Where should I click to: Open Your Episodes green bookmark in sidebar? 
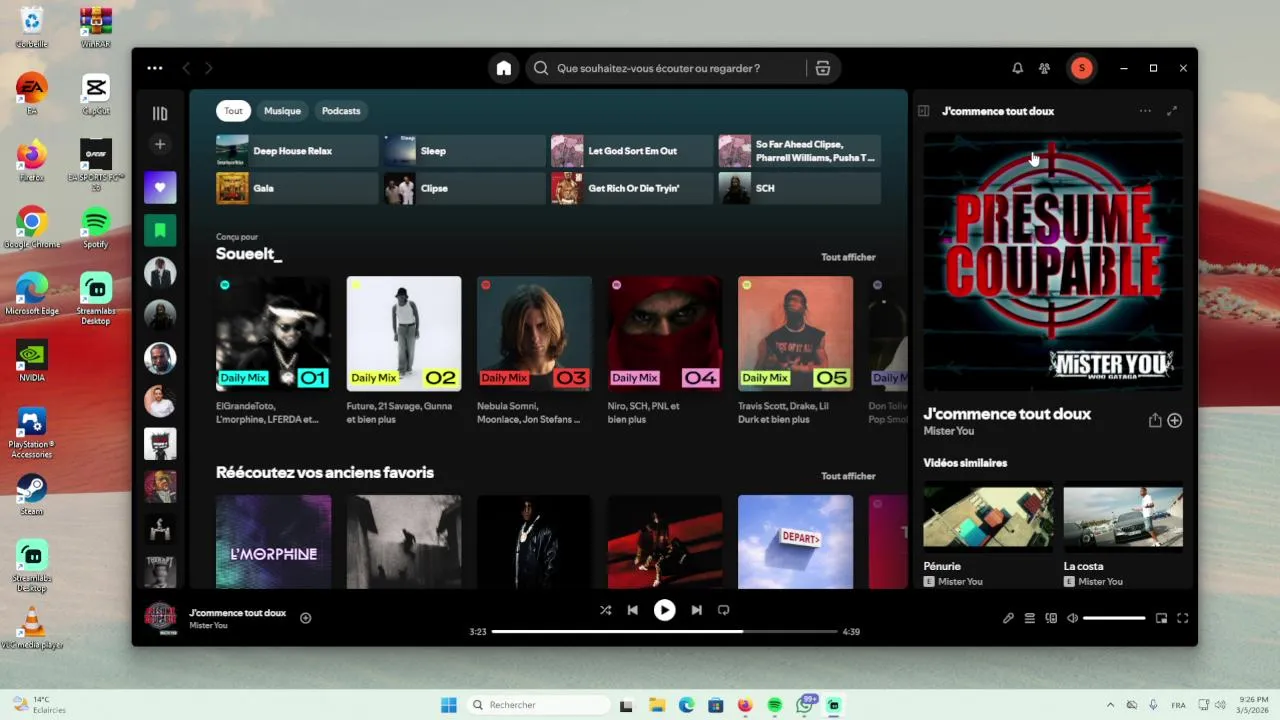click(160, 230)
